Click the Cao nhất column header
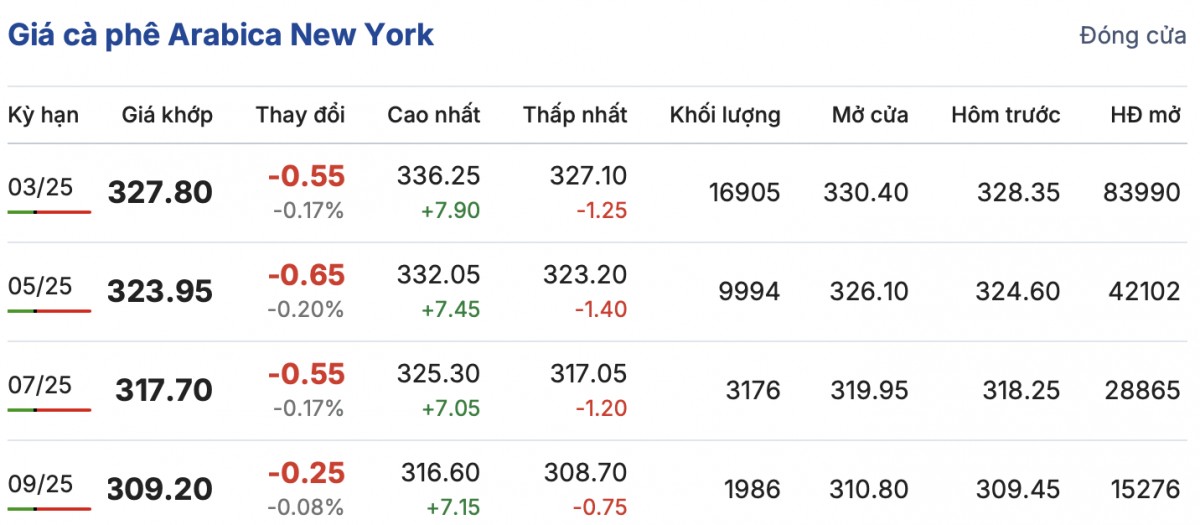Image resolution: width=1200 pixels, height=525 pixels. pos(434,115)
